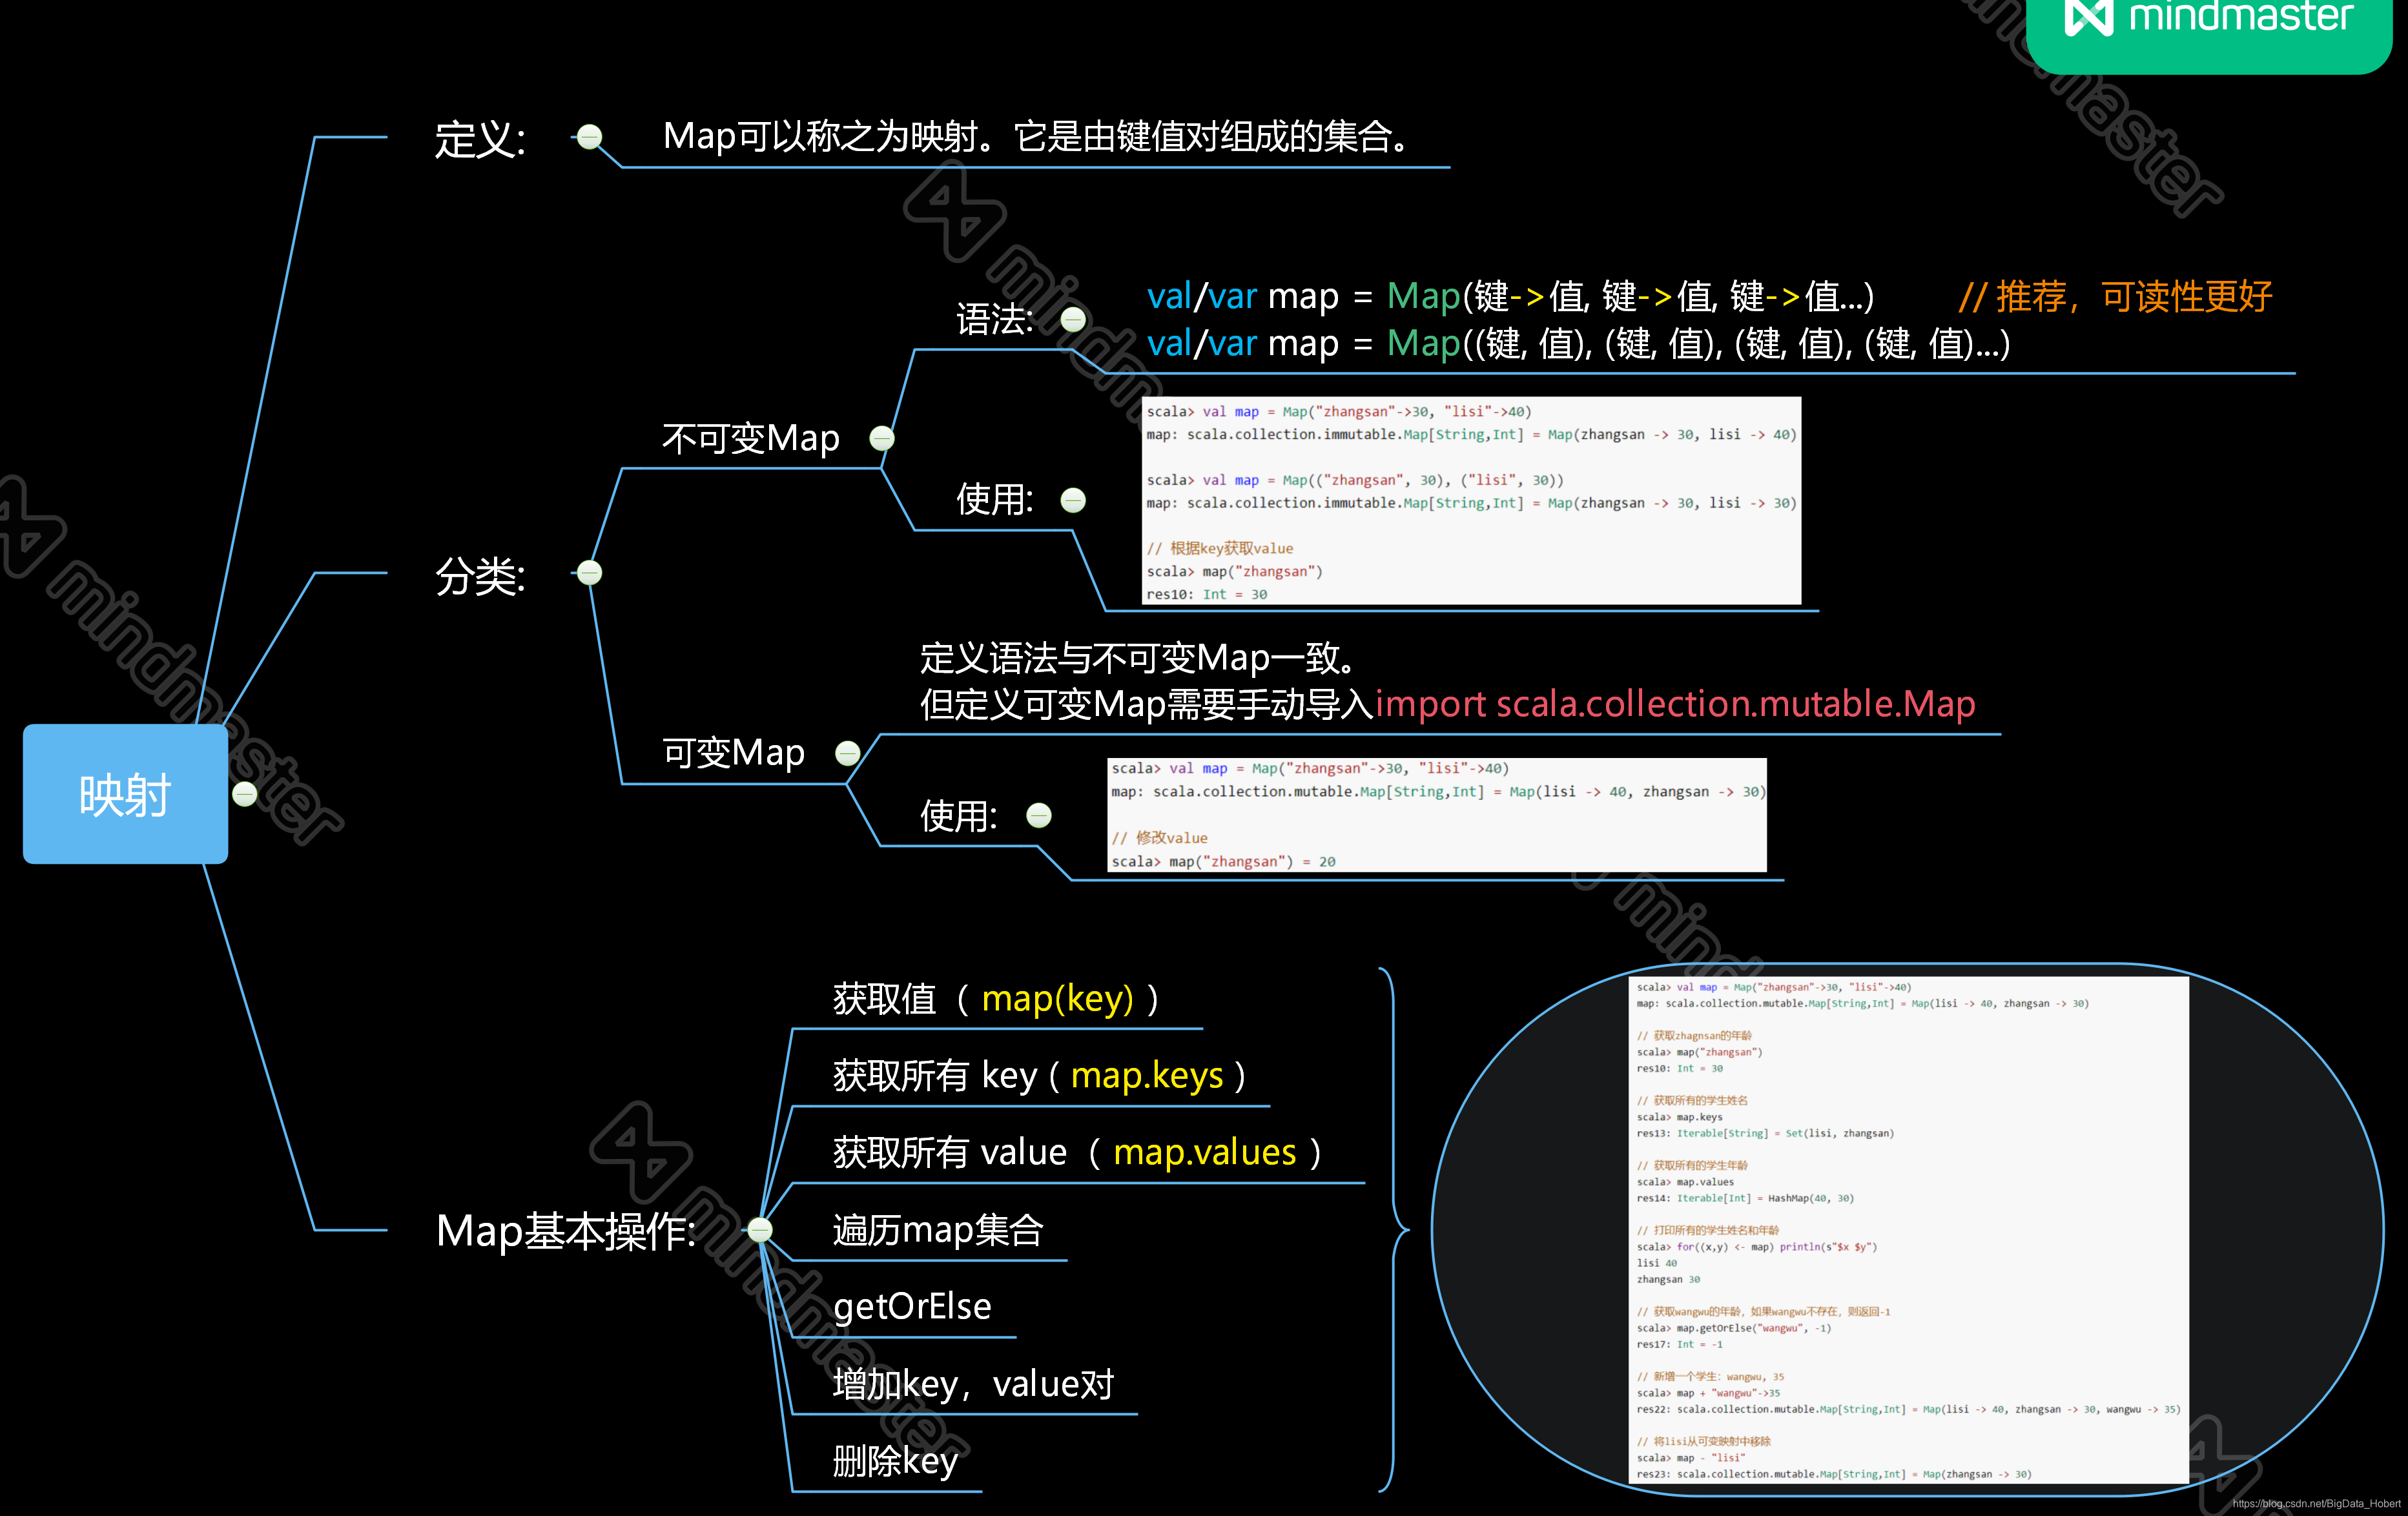Select 使用: label under 可变Map
Screen dimensions: 2408x1516
coord(959,816)
